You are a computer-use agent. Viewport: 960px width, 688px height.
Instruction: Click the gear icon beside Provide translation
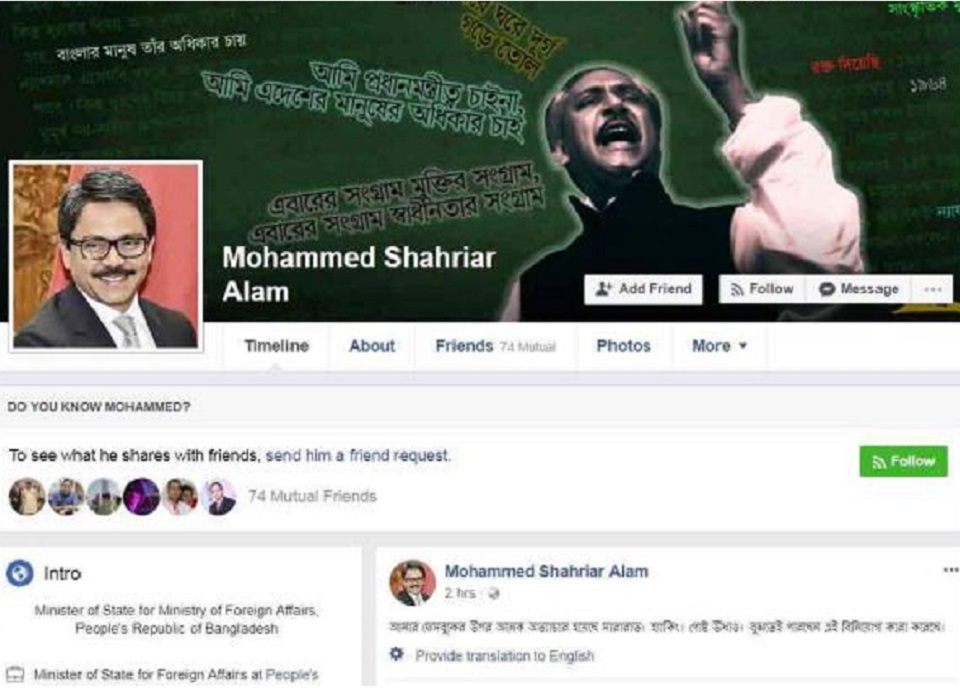(397, 654)
